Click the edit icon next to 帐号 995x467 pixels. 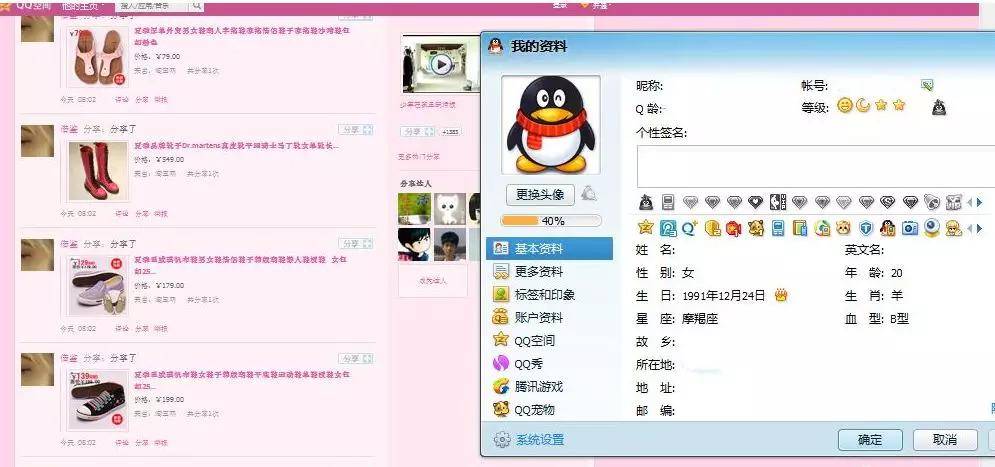click(927, 85)
